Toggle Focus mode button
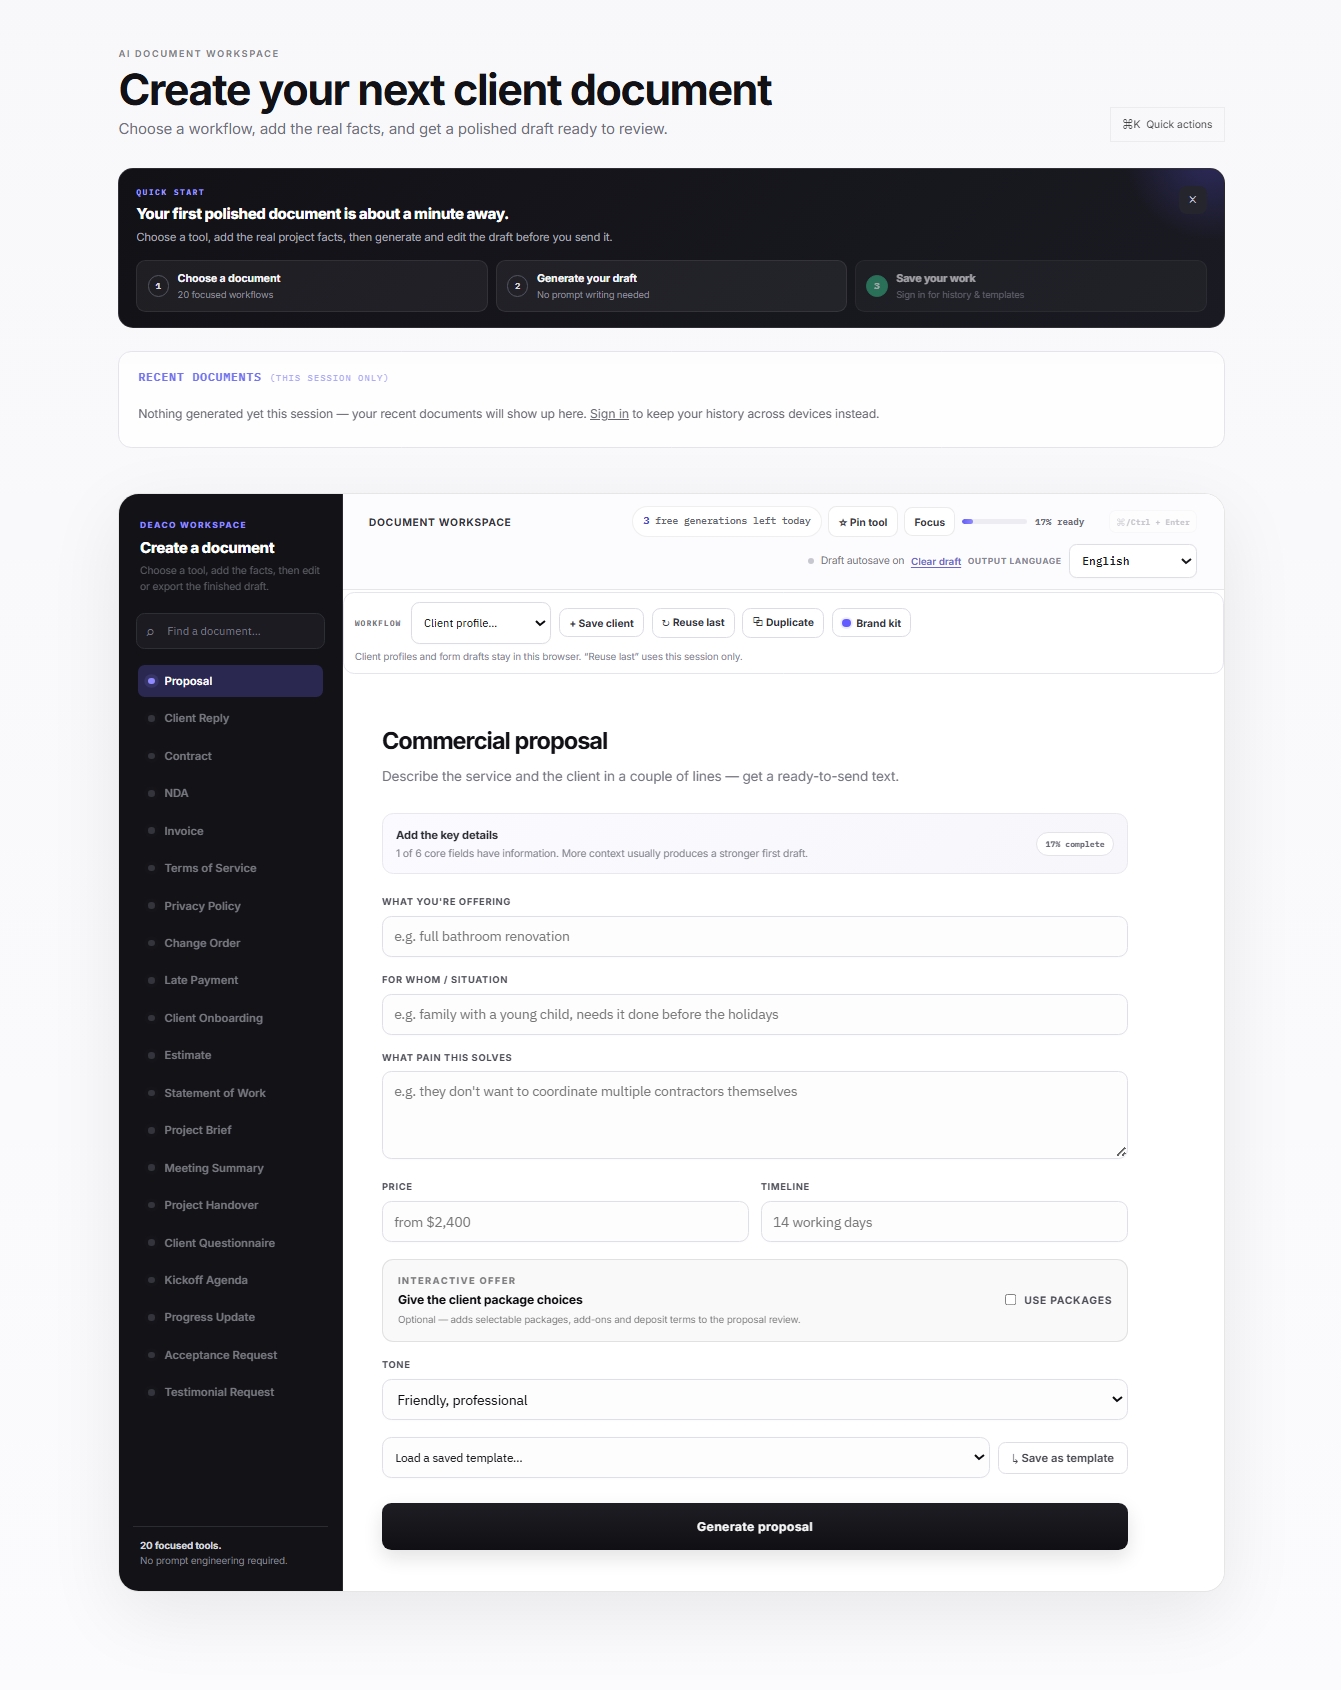This screenshot has width=1341, height=1690. coord(929,522)
